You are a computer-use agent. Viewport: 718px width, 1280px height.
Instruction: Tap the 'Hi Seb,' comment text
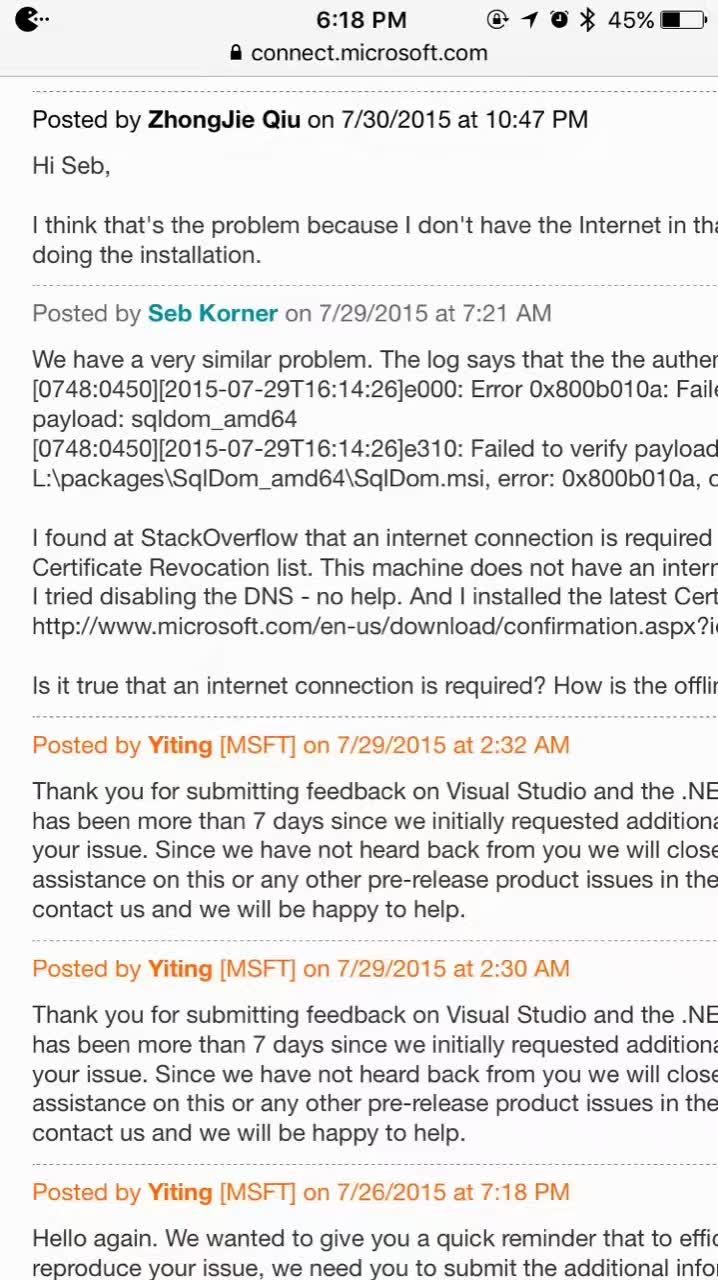71,166
